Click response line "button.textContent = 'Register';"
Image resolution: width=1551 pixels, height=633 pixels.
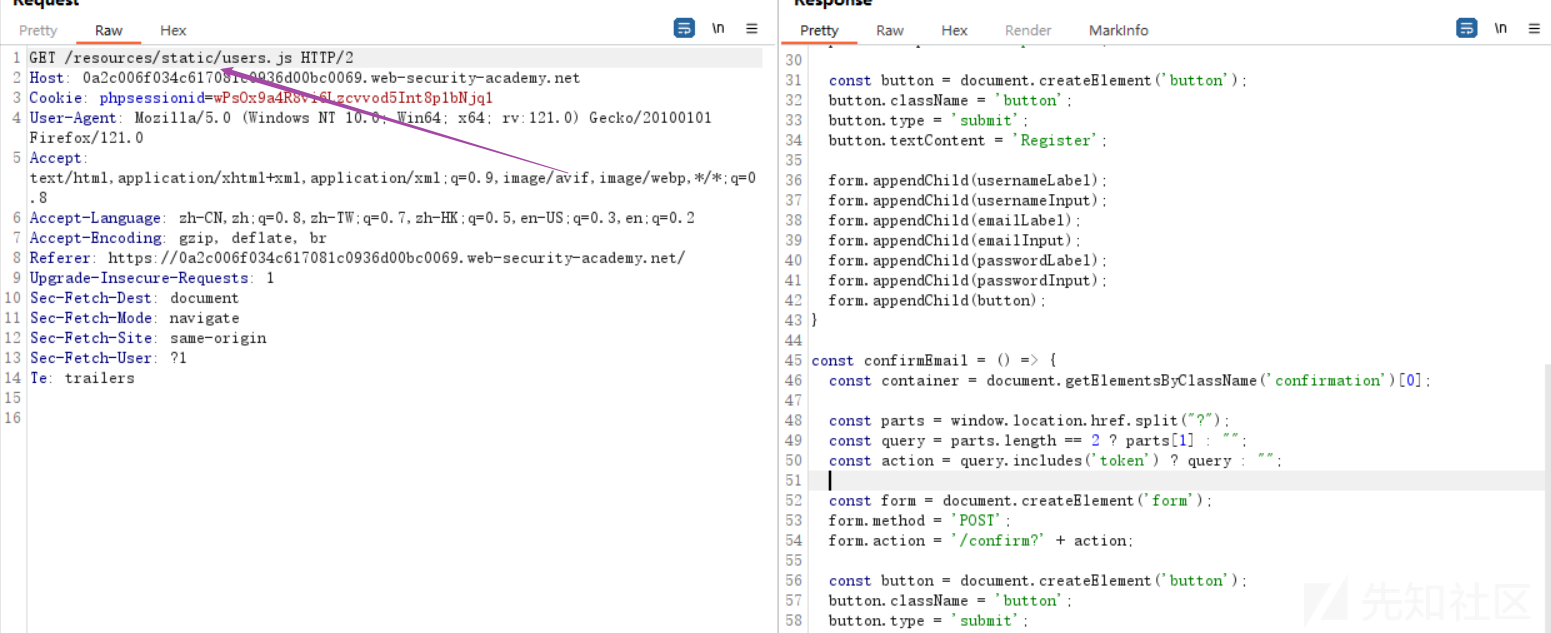tap(968, 140)
